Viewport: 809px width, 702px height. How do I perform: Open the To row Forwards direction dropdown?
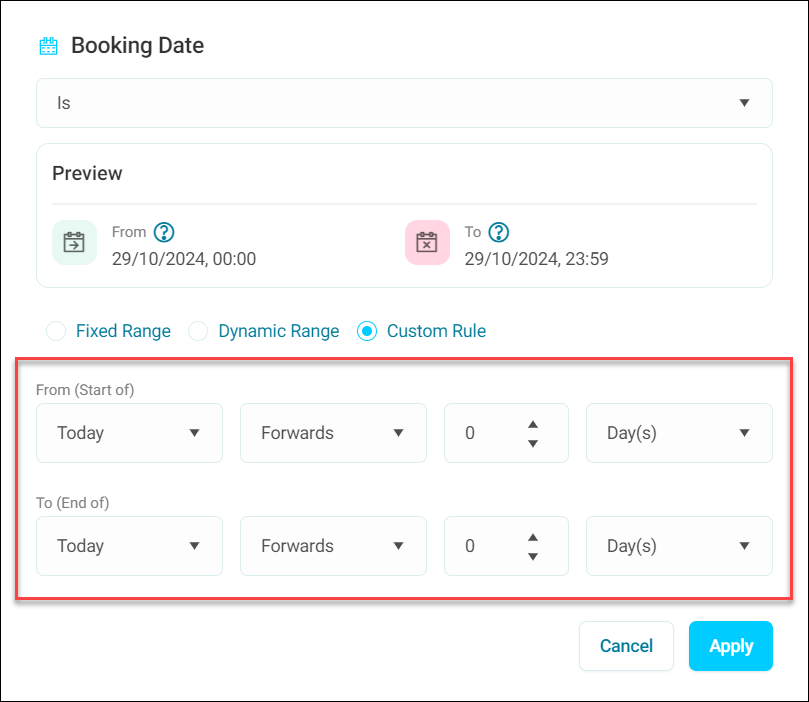point(333,546)
